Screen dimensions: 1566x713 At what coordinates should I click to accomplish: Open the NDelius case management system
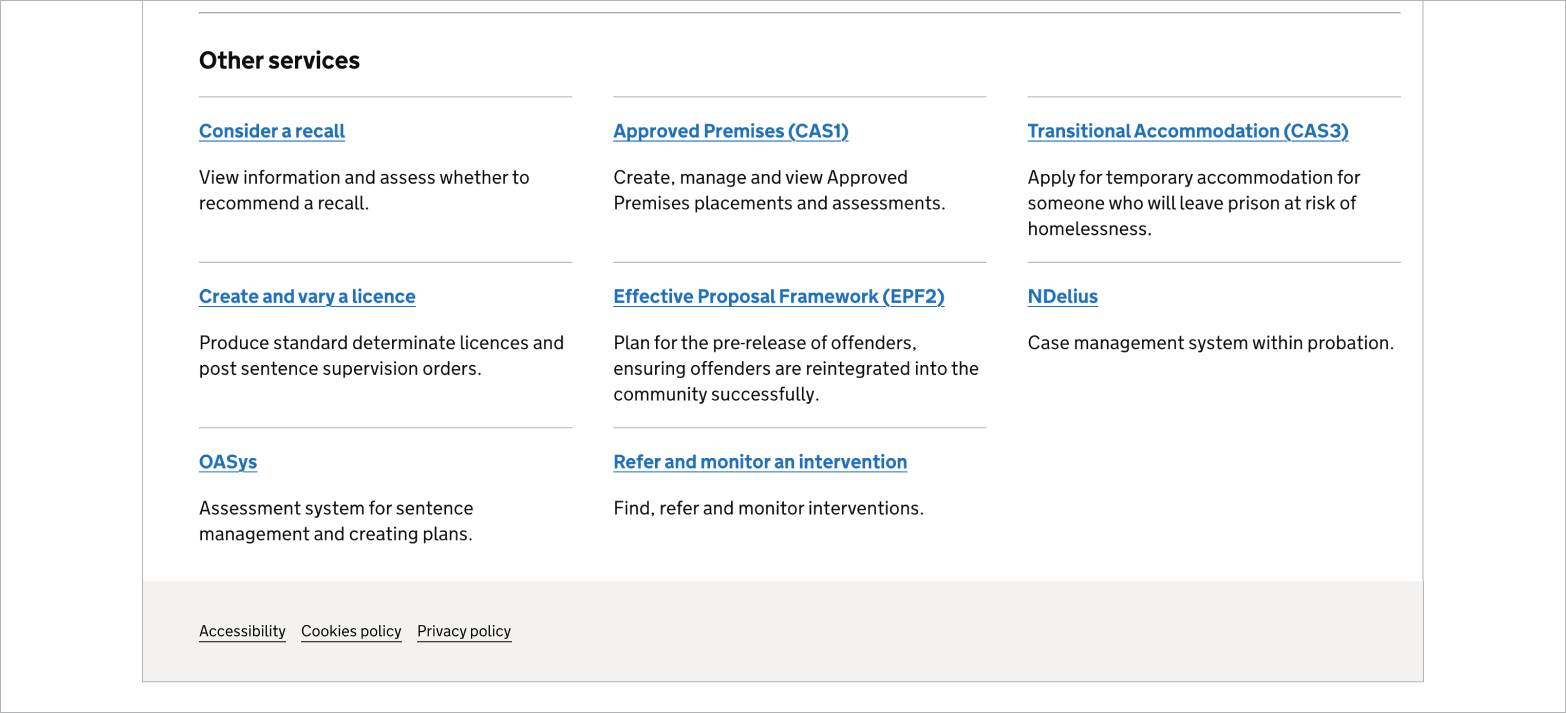tap(1062, 296)
